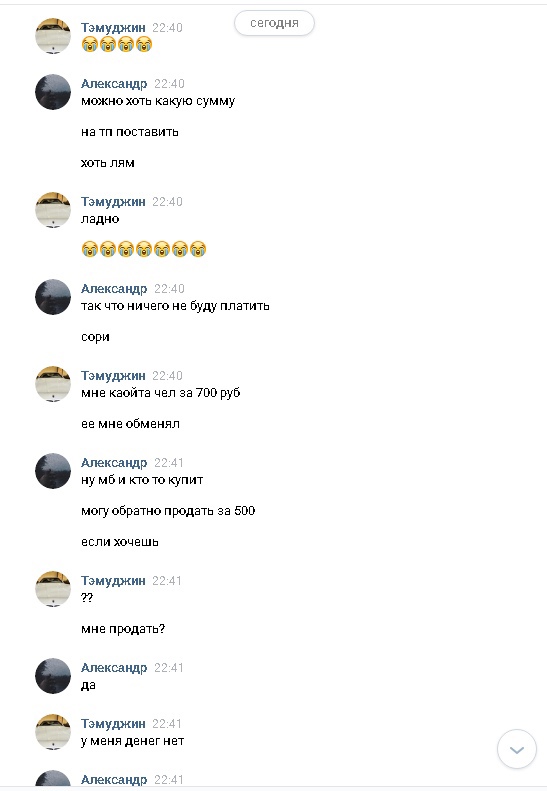
Task: Click the scroll-to-bottom chevron button
Action: (x=516, y=749)
